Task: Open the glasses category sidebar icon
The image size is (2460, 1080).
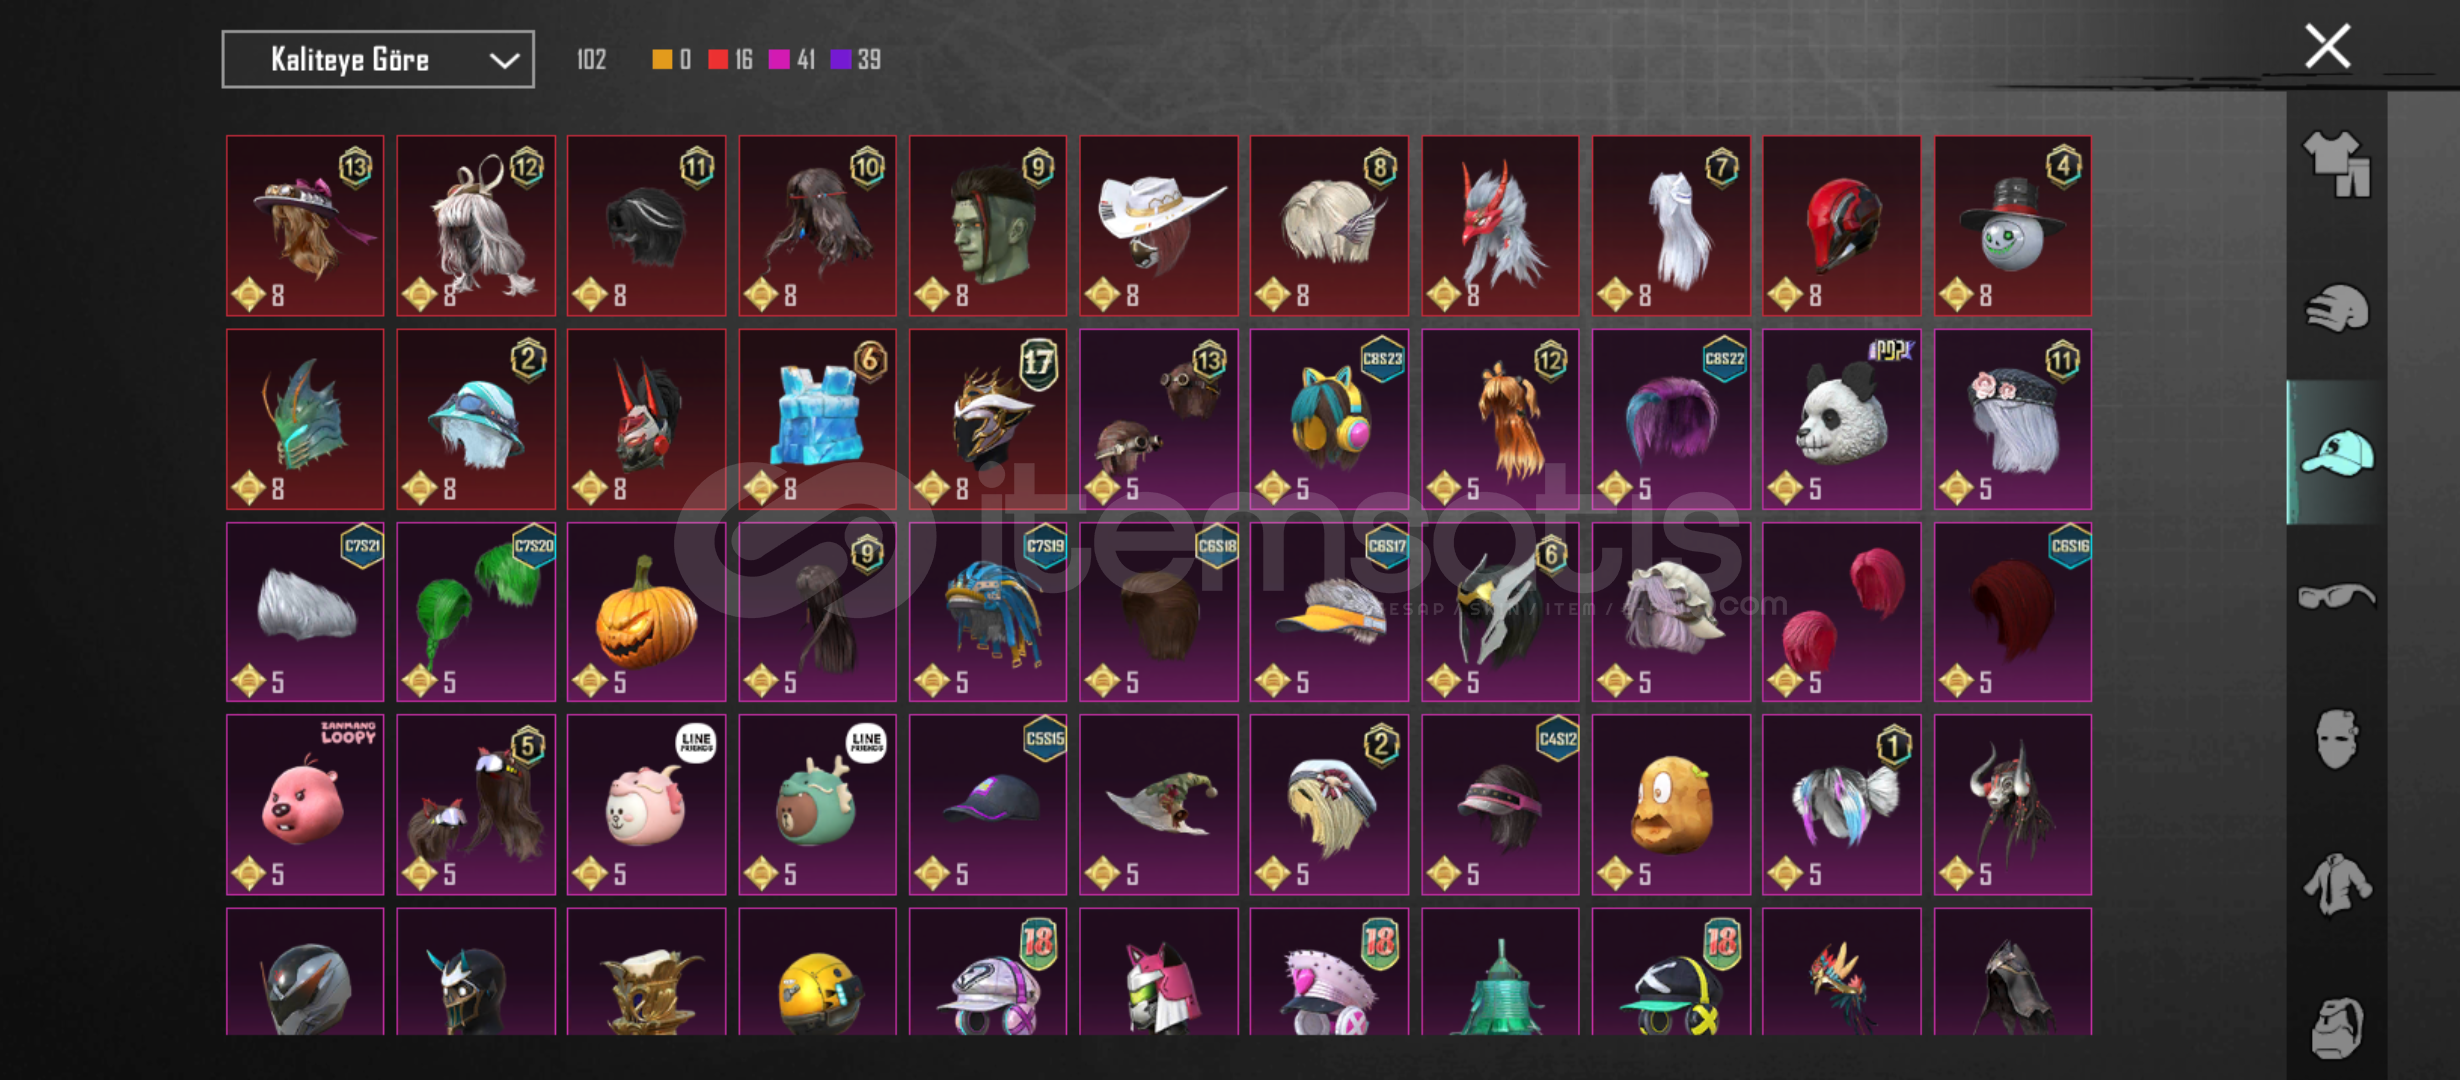Action: click(x=2337, y=596)
